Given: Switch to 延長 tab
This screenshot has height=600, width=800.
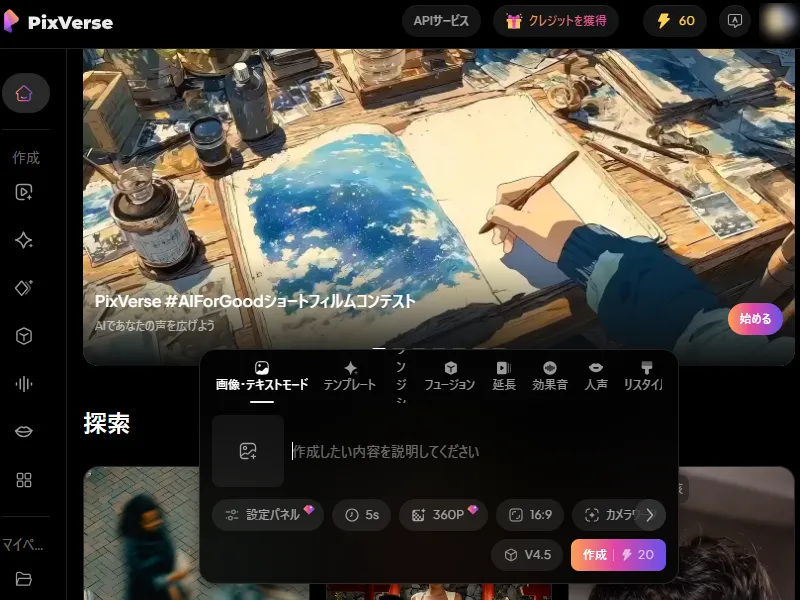Looking at the screenshot, I should pyautogui.click(x=504, y=378).
